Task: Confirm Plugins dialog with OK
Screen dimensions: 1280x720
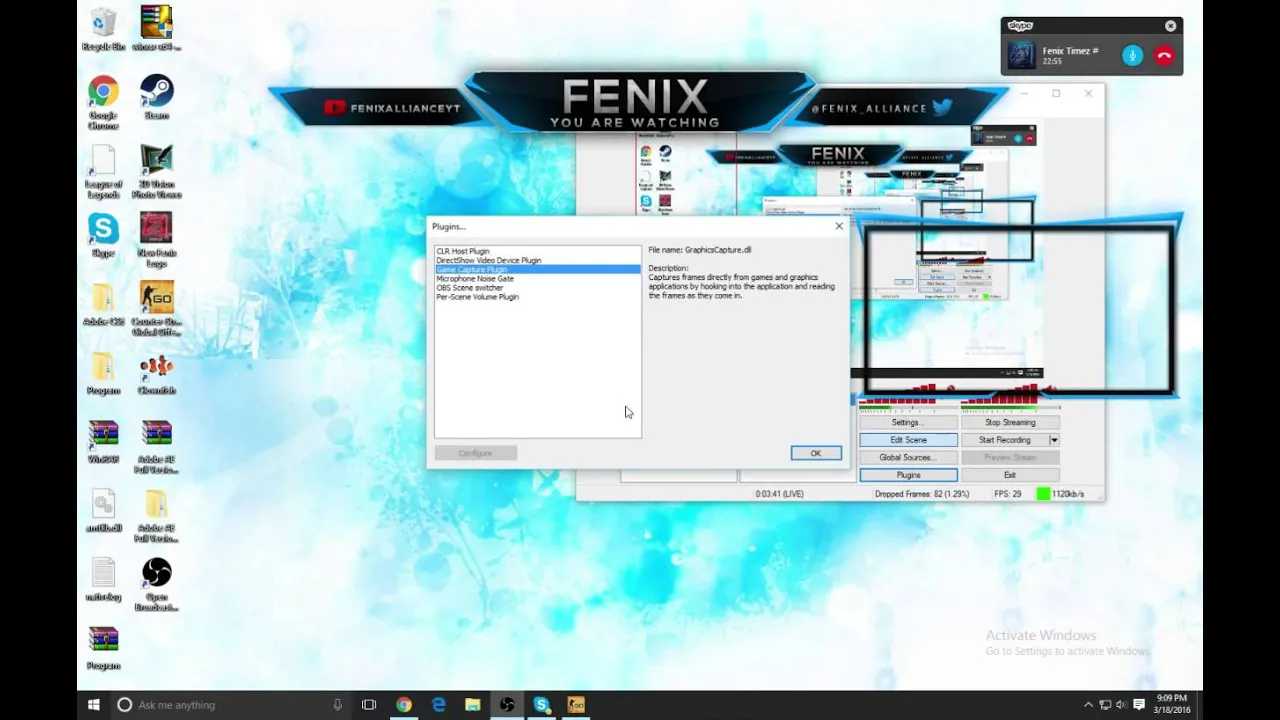Action: click(x=816, y=453)
